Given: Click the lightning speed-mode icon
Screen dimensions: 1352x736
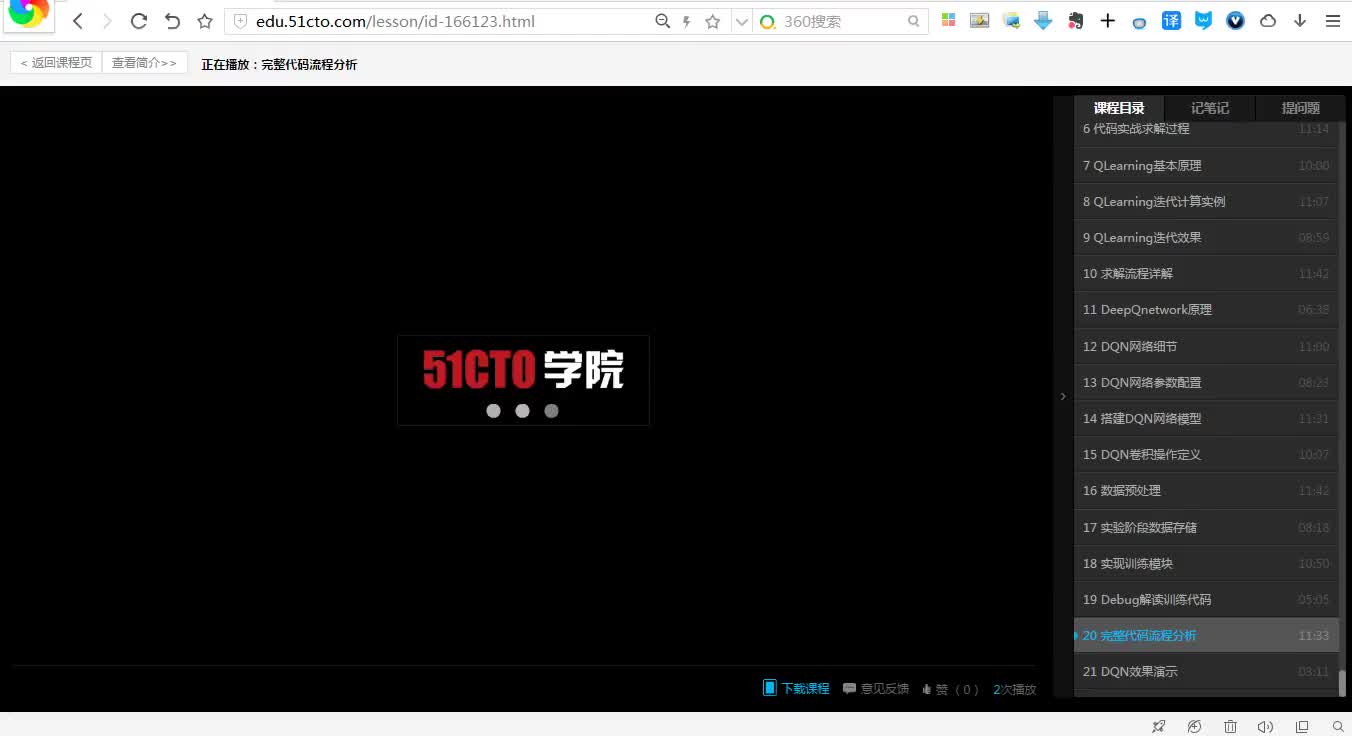Looking at the screenshot, I should pyautogui.click(x=687, y=21).
